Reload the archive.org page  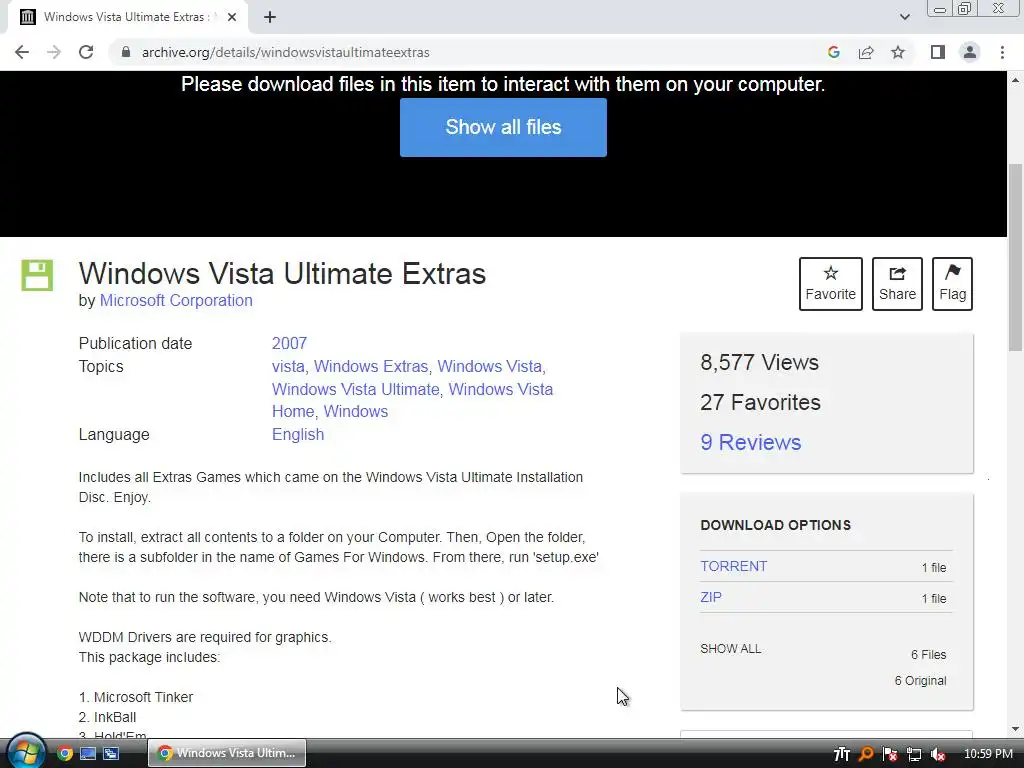point(86,52)
